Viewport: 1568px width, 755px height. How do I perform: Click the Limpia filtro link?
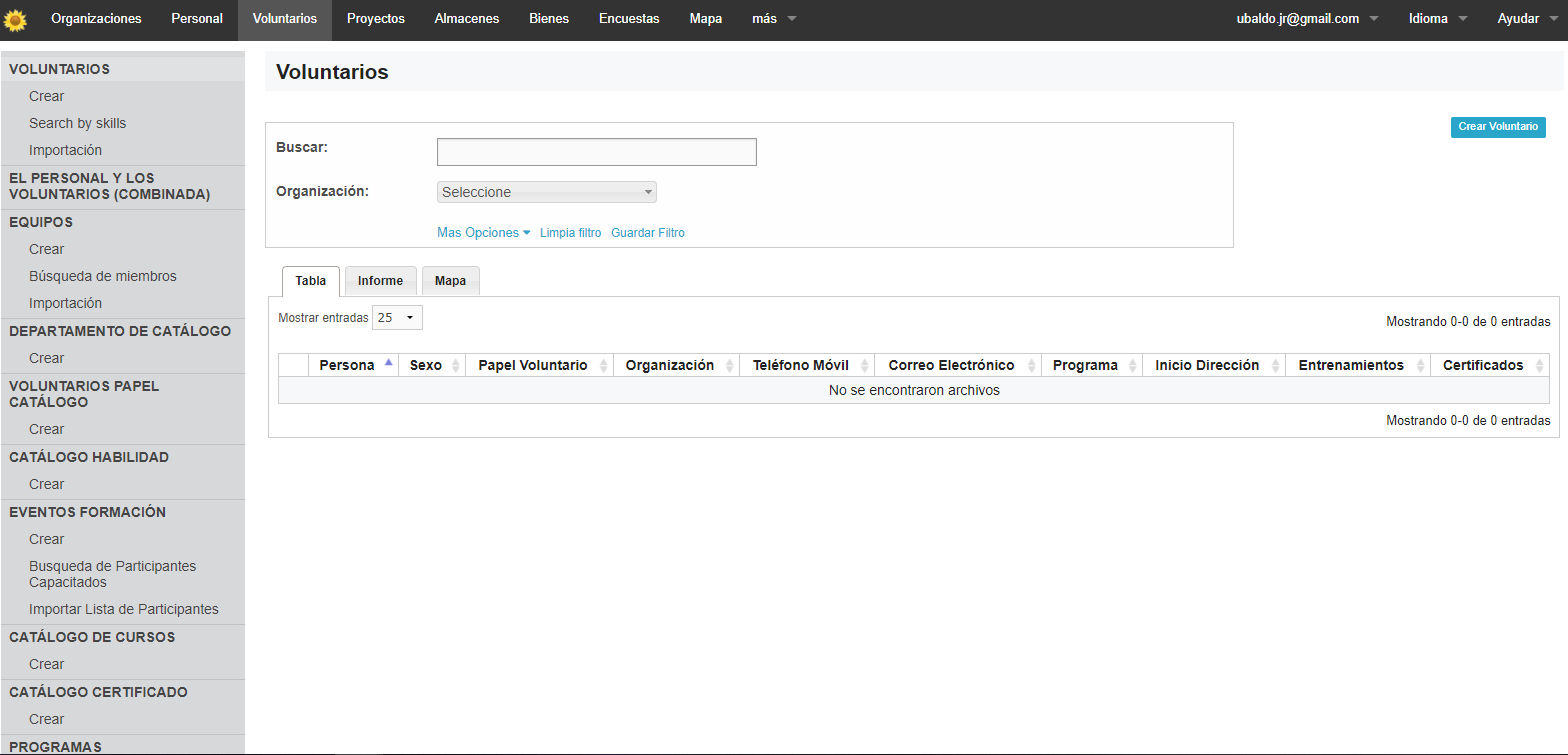(x=571, y=233)
